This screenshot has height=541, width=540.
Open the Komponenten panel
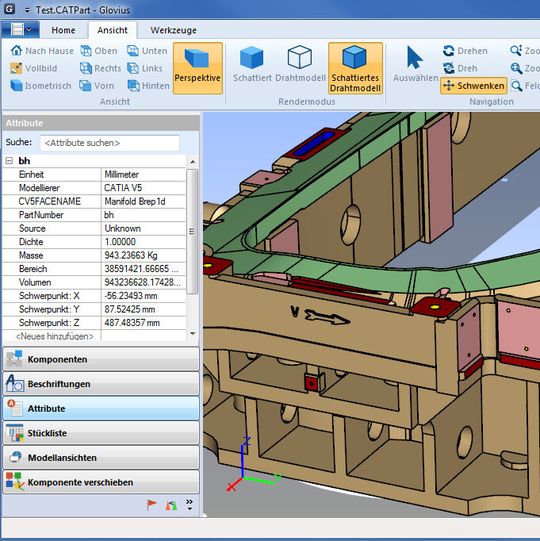point(101,359)
